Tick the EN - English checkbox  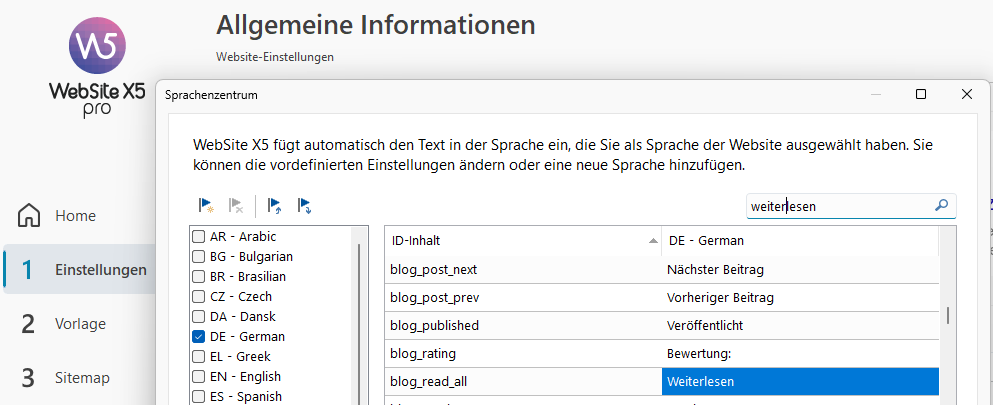click(199, 377)
